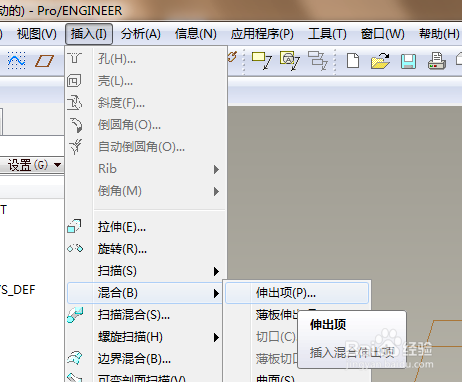Save the model with floppy disk icon
Viewport: 462px width, 382px height.
(x=408, y=61)
